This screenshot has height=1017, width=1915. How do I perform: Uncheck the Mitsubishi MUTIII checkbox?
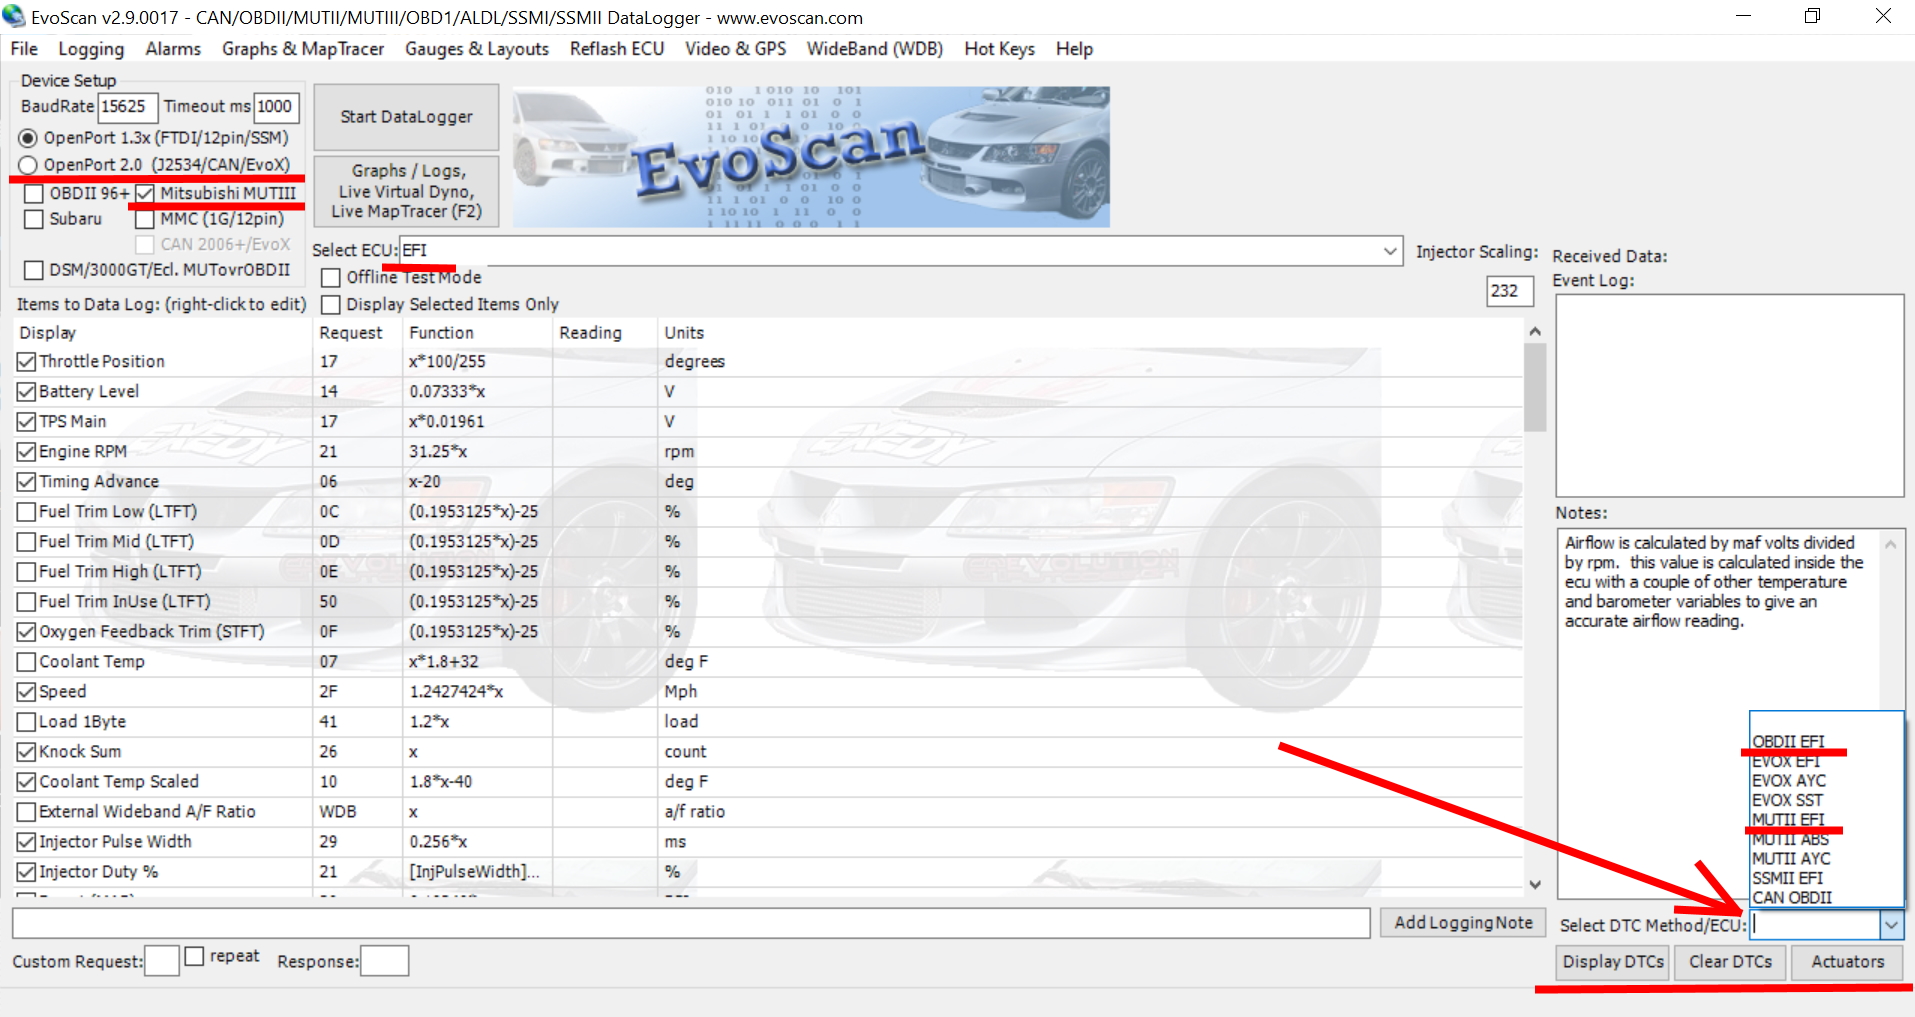pos(146,193)
